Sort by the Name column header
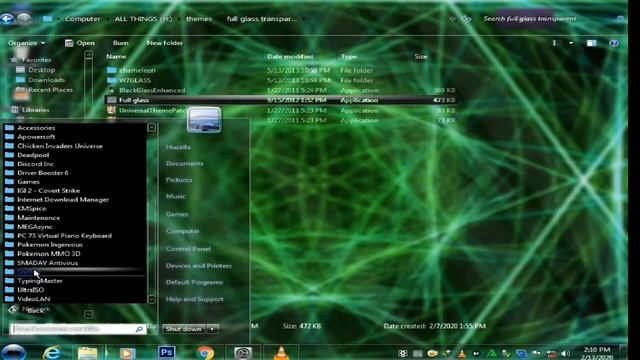The width and height of the screenshot is (640, 360). click(116, 57)
